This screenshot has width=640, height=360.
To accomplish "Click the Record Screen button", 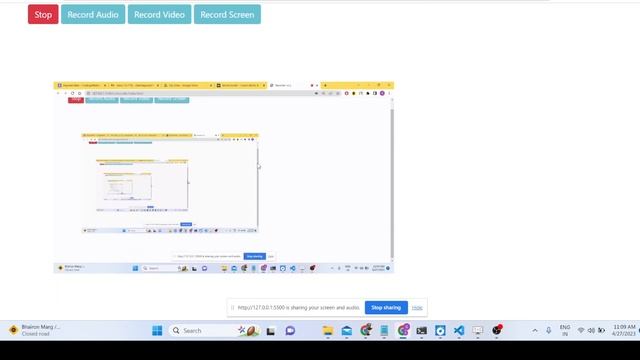I will point(227,15).
